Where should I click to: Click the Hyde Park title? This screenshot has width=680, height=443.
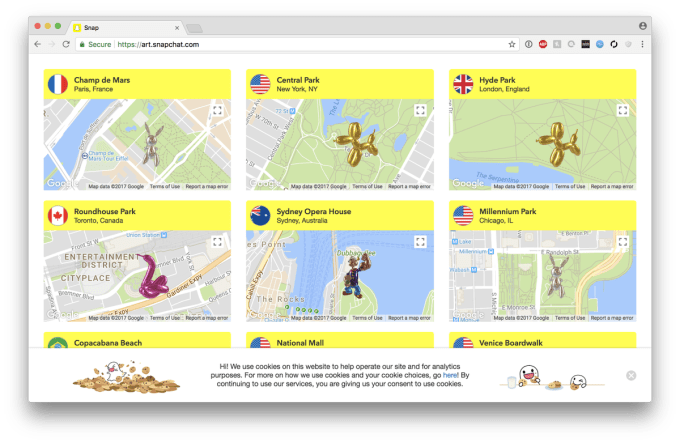[497, 80]
